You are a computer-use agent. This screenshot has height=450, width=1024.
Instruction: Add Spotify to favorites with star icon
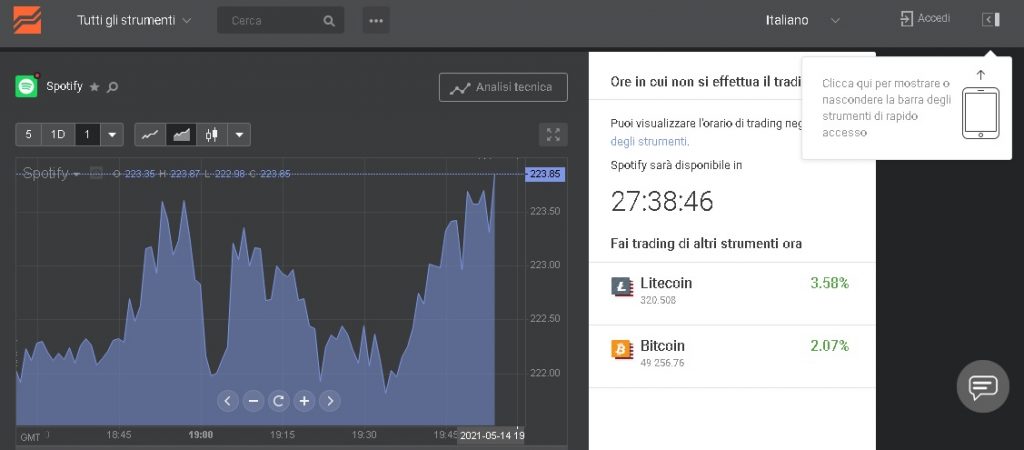95,87
